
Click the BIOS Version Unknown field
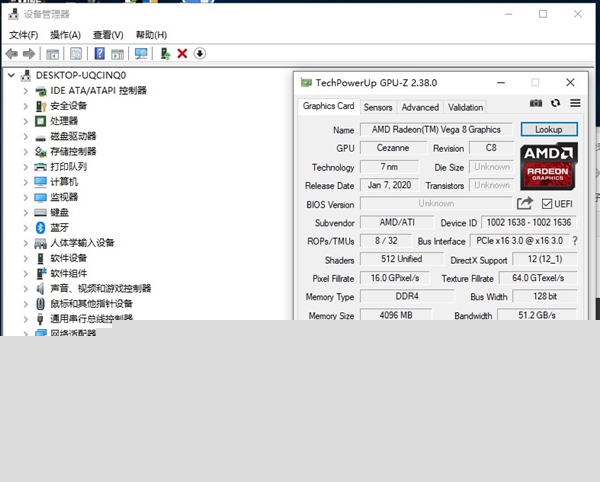tap(436, 204)
